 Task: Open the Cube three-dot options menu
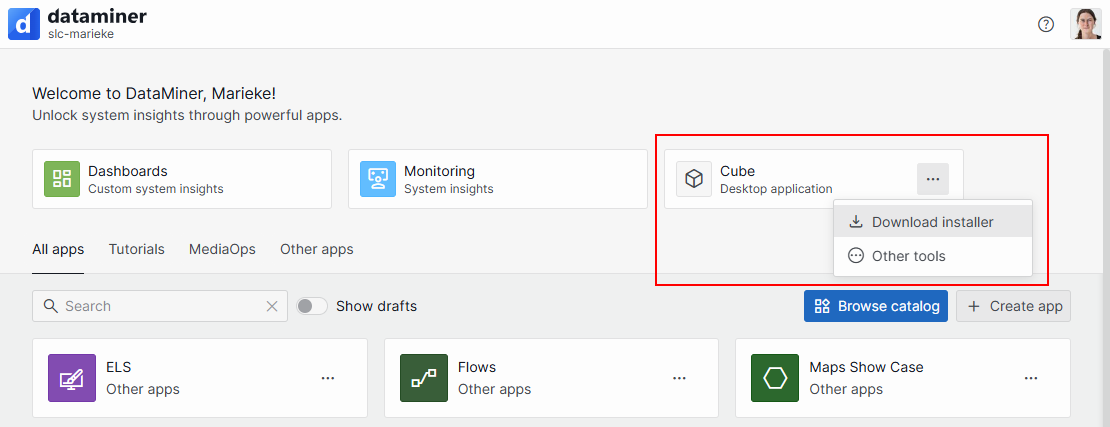tap(933, 179)
